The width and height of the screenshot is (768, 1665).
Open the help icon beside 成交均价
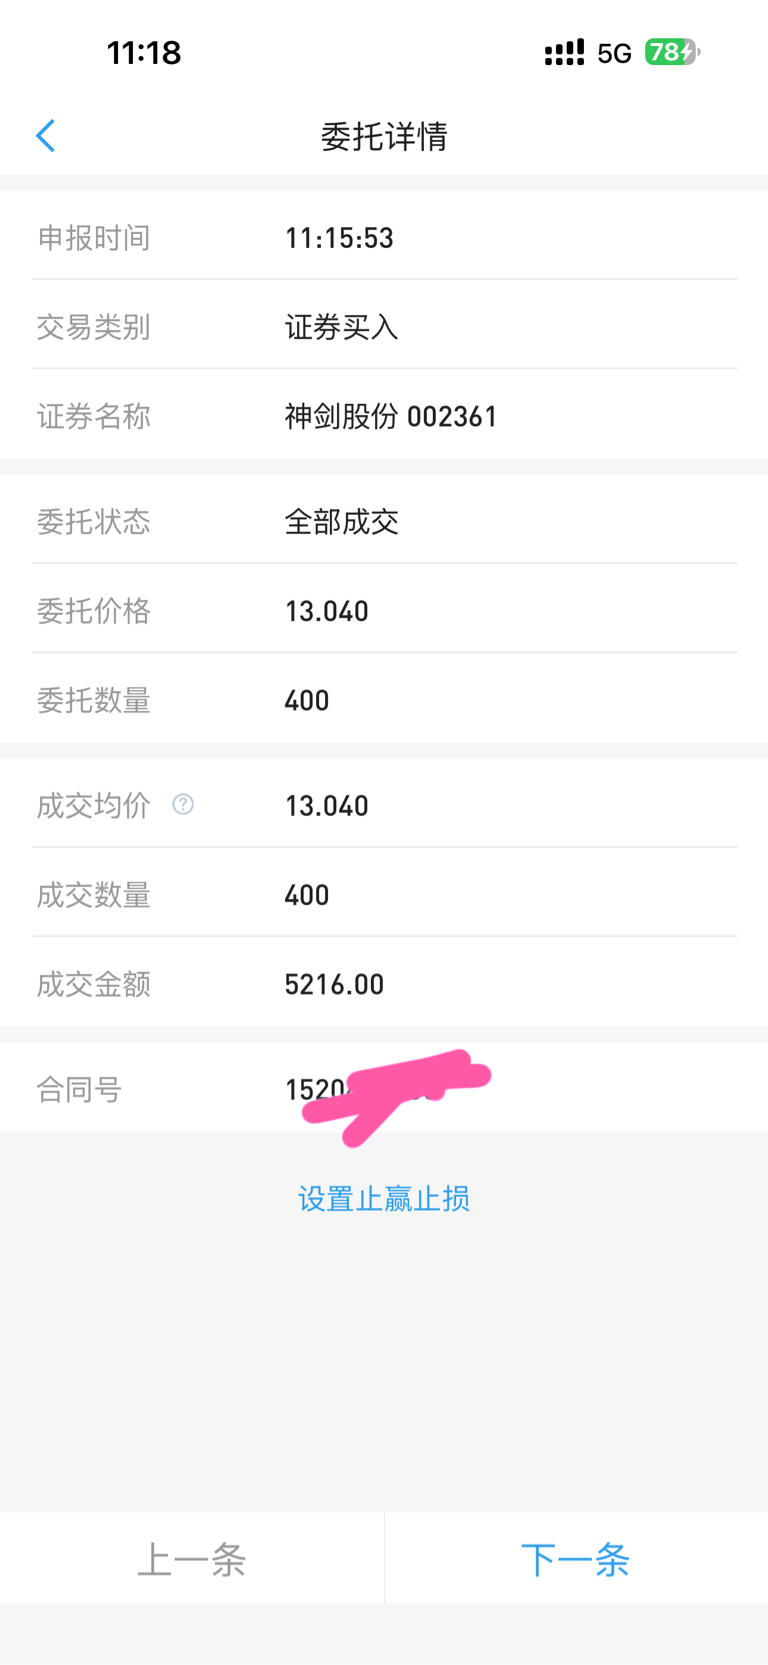[x=183, y=804]
